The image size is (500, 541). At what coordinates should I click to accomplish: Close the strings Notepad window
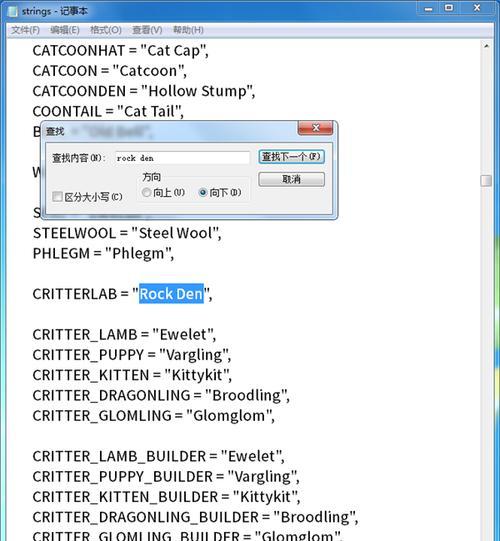pos(477,8)
